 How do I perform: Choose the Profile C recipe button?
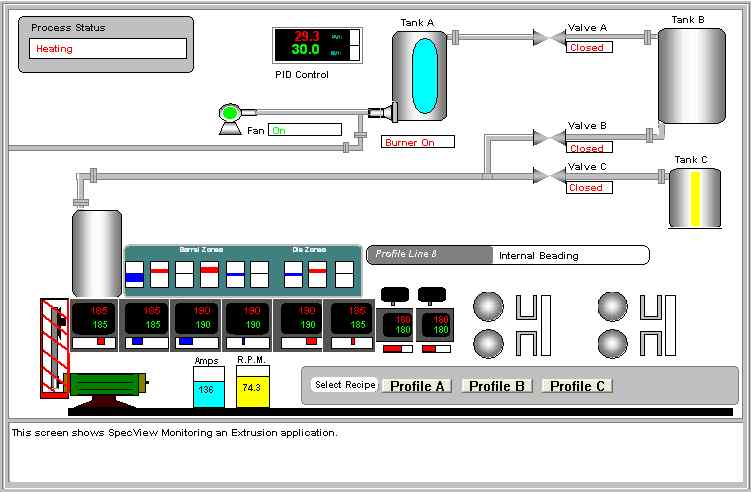577,386
